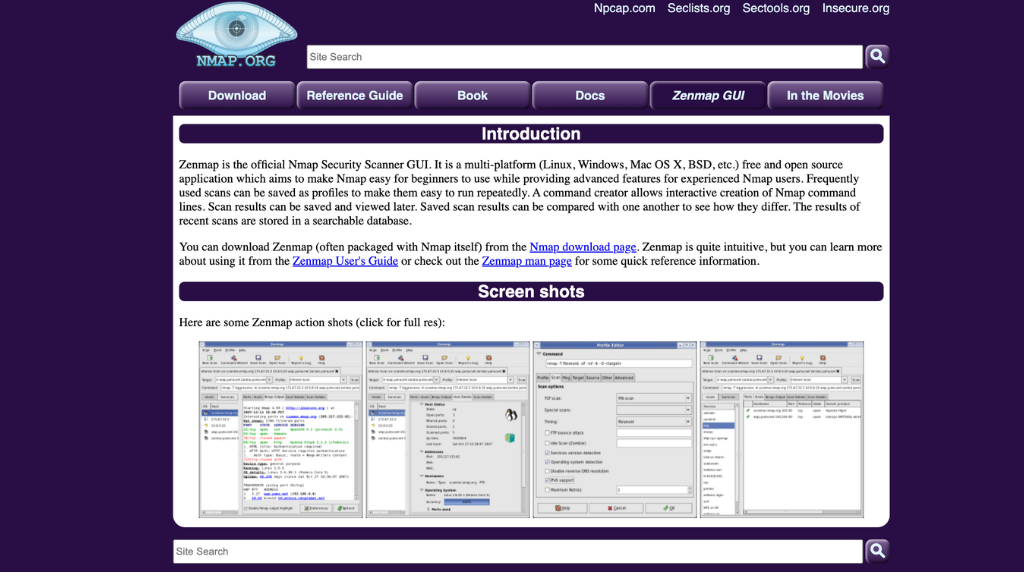
Task: Open the Book tab
Action: tap(472, 95)
